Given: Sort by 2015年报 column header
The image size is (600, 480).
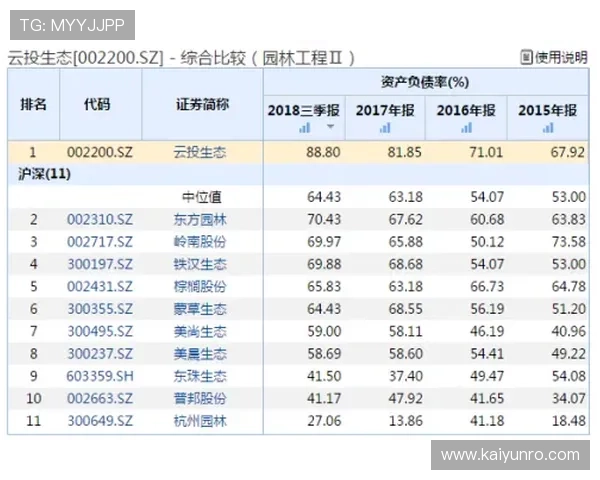Looking at the screenshot, I should (x=548, y=111).
